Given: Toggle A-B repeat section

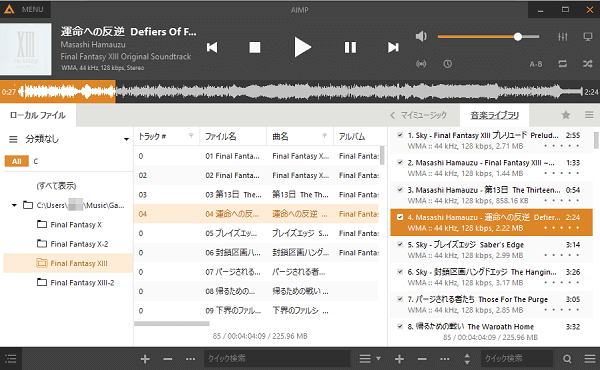Looking at the screenshot, I should [x=536, y=64].
